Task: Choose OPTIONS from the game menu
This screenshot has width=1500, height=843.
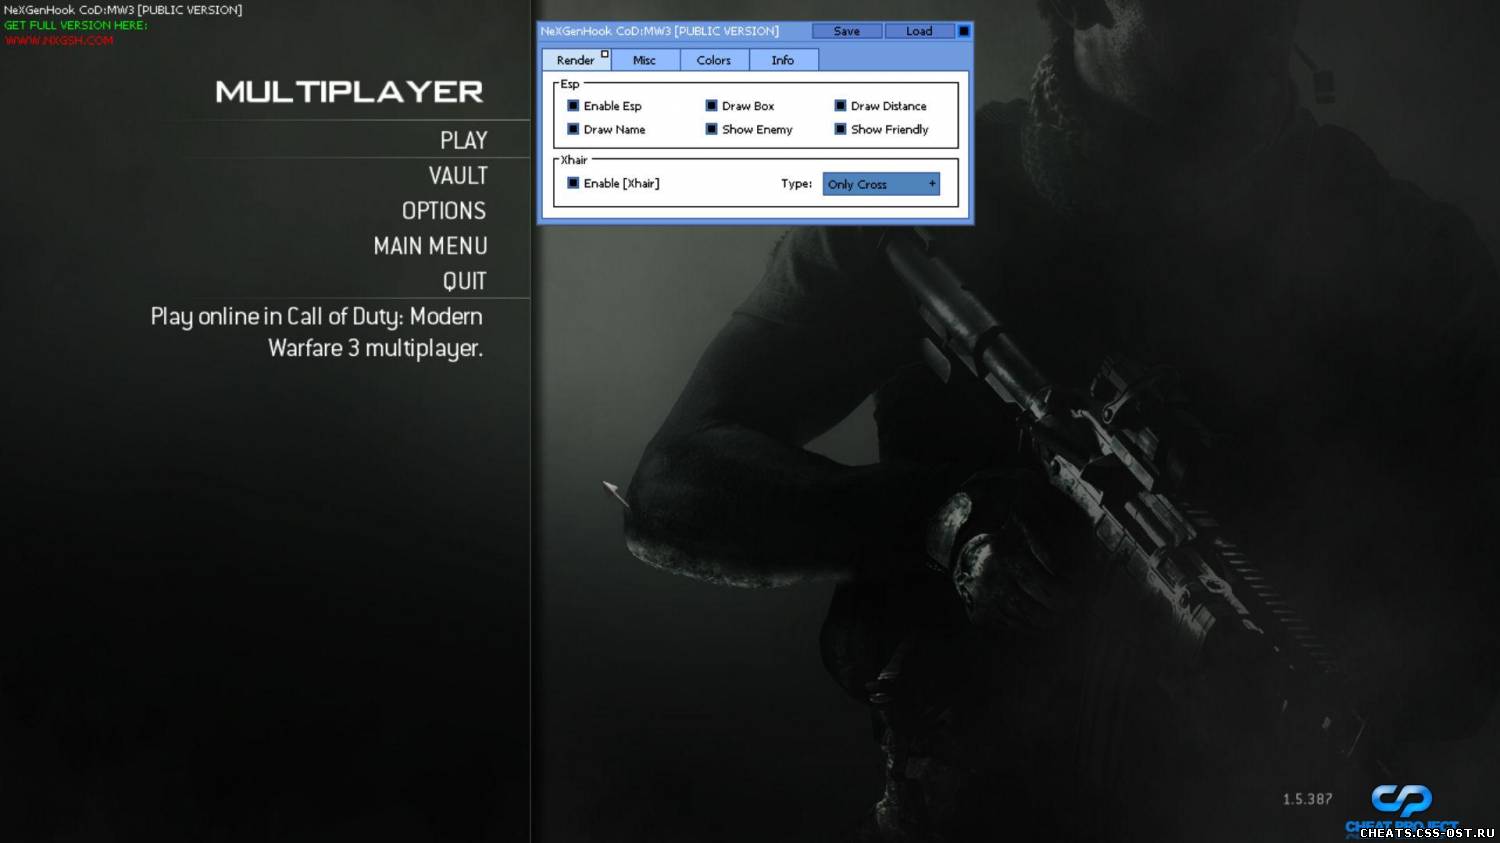Action: click(x=444, y=211)
